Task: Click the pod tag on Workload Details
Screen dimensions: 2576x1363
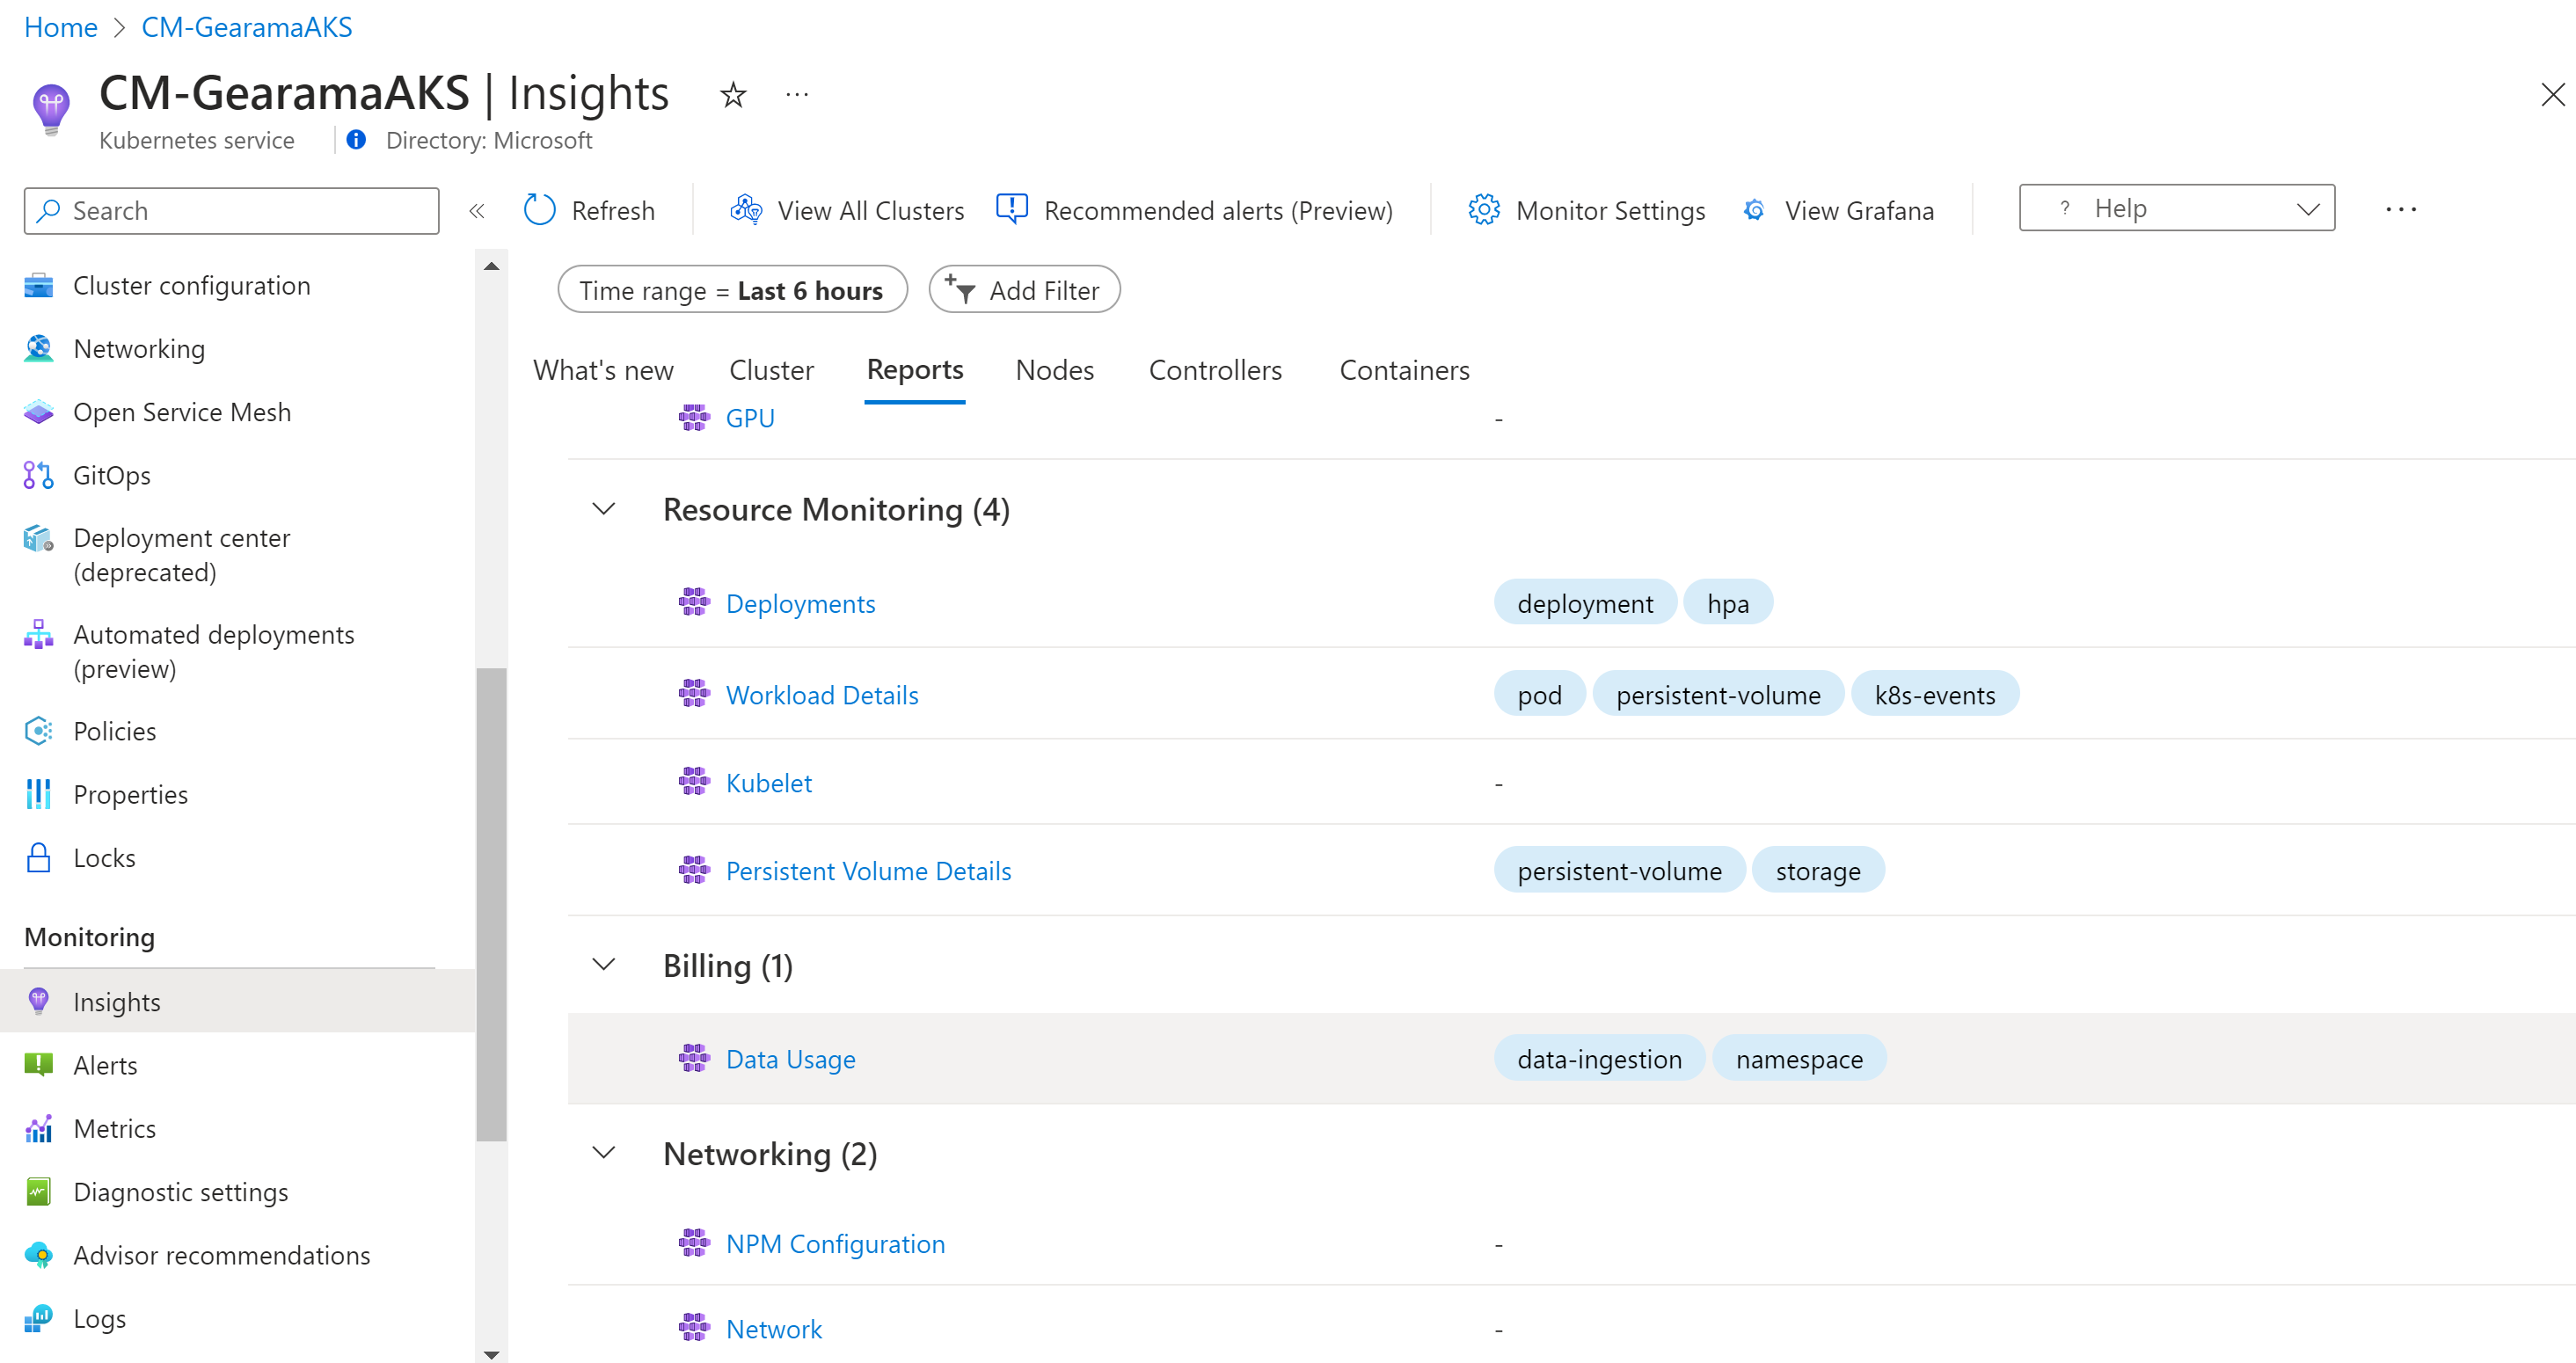Action: point(1539,695)
